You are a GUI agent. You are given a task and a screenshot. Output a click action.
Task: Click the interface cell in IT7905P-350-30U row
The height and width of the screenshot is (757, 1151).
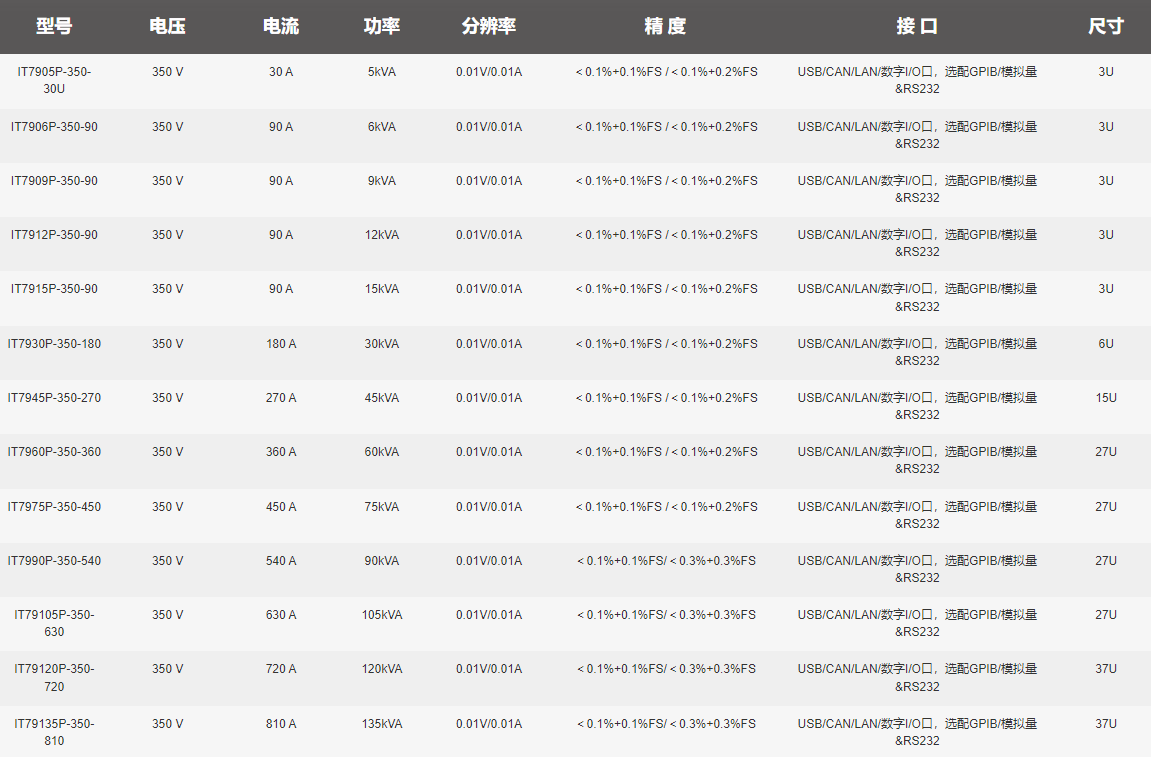click(x=917, y=80)
